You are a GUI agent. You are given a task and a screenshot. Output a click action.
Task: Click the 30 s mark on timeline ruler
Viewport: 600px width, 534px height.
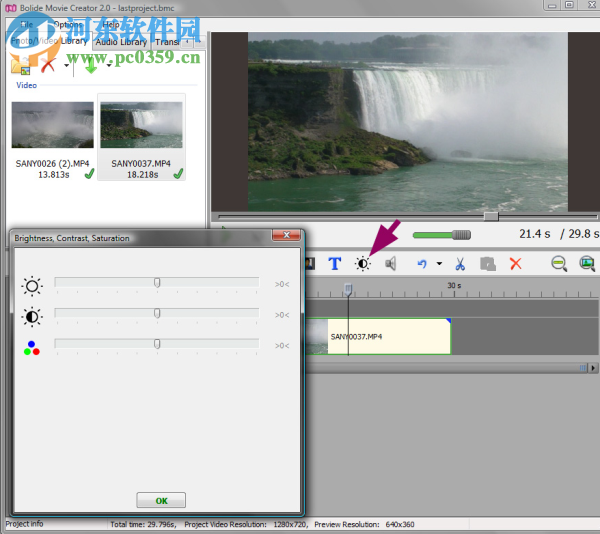click(x=454, y=285)
